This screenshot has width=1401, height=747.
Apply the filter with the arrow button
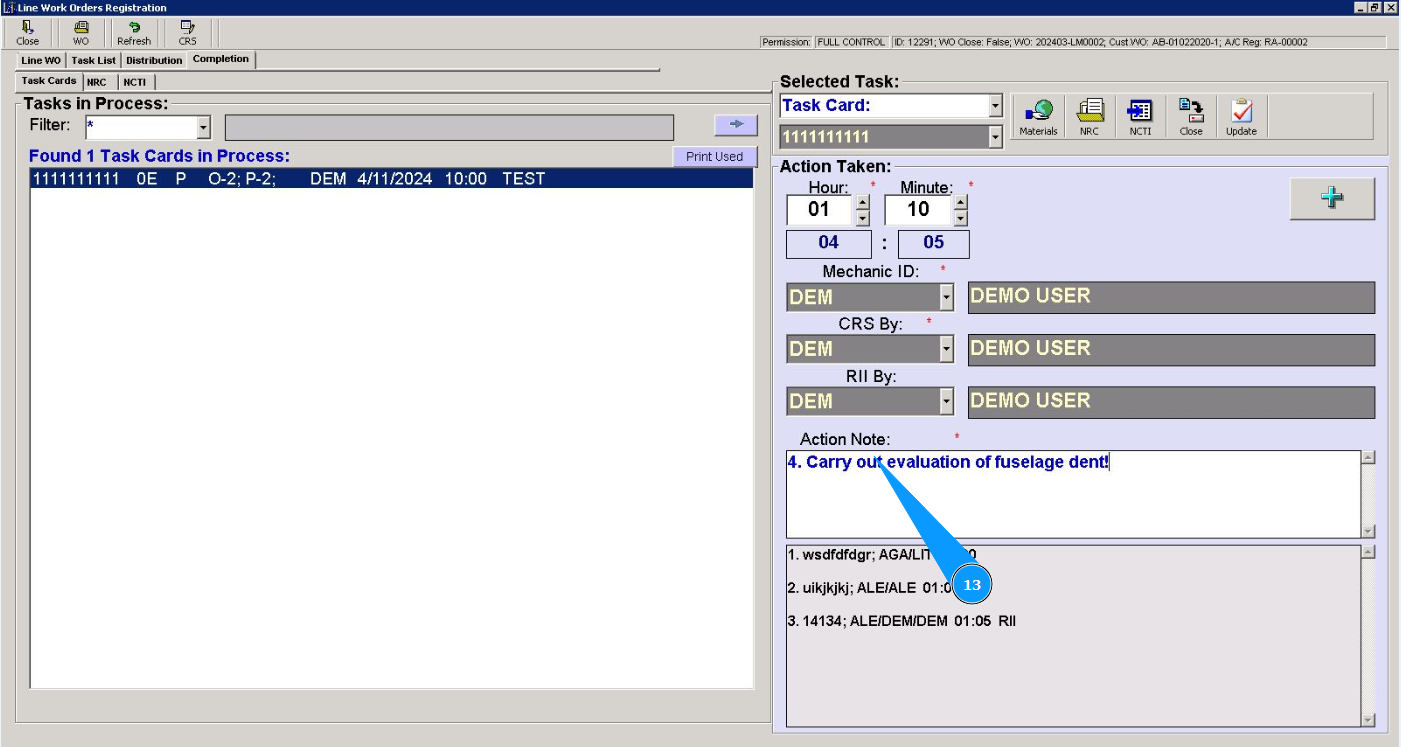[x=736, y=124]
